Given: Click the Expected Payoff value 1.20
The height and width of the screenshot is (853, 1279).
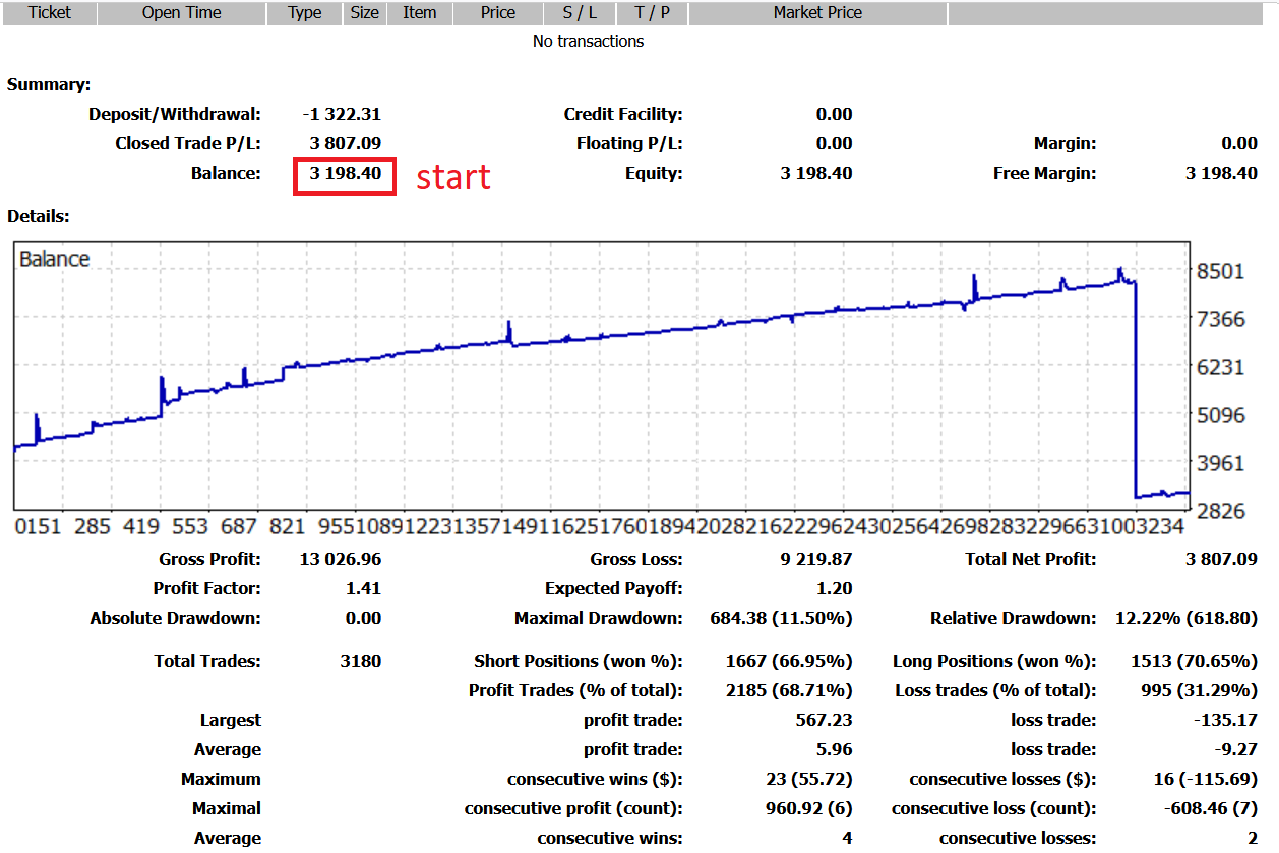Looking at the screenshot, I should pos(834,589).
